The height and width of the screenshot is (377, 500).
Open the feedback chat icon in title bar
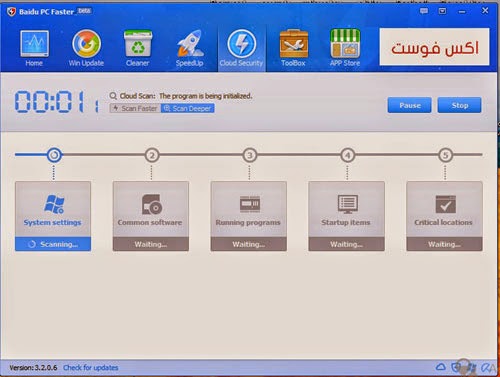coord(424,11)
